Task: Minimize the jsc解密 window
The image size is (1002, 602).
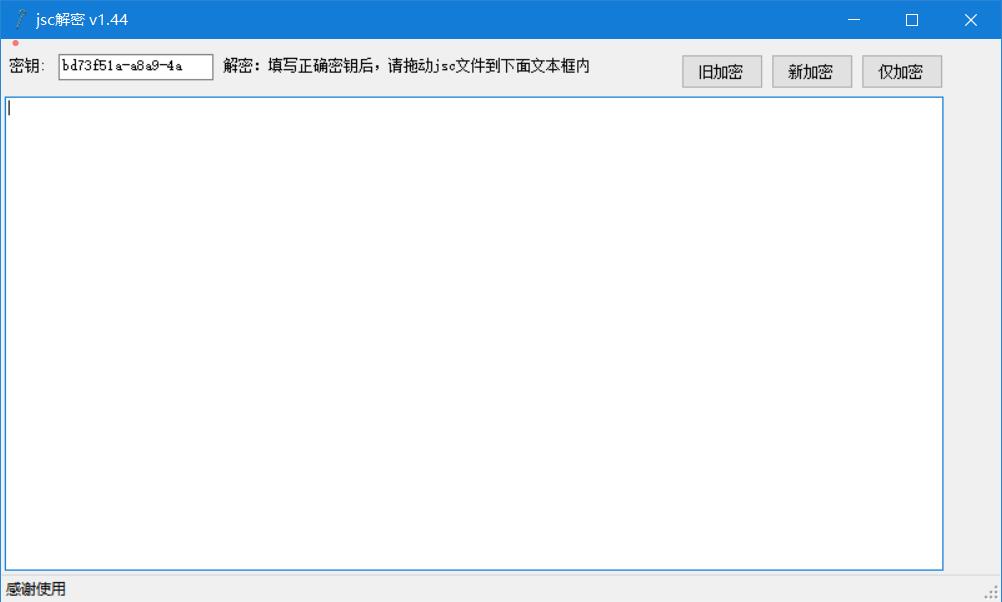Action: 854,20
